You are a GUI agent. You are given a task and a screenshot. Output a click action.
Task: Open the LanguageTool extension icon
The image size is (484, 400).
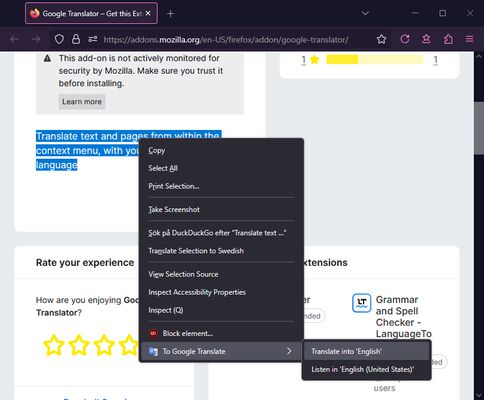(x=361, y=303)
